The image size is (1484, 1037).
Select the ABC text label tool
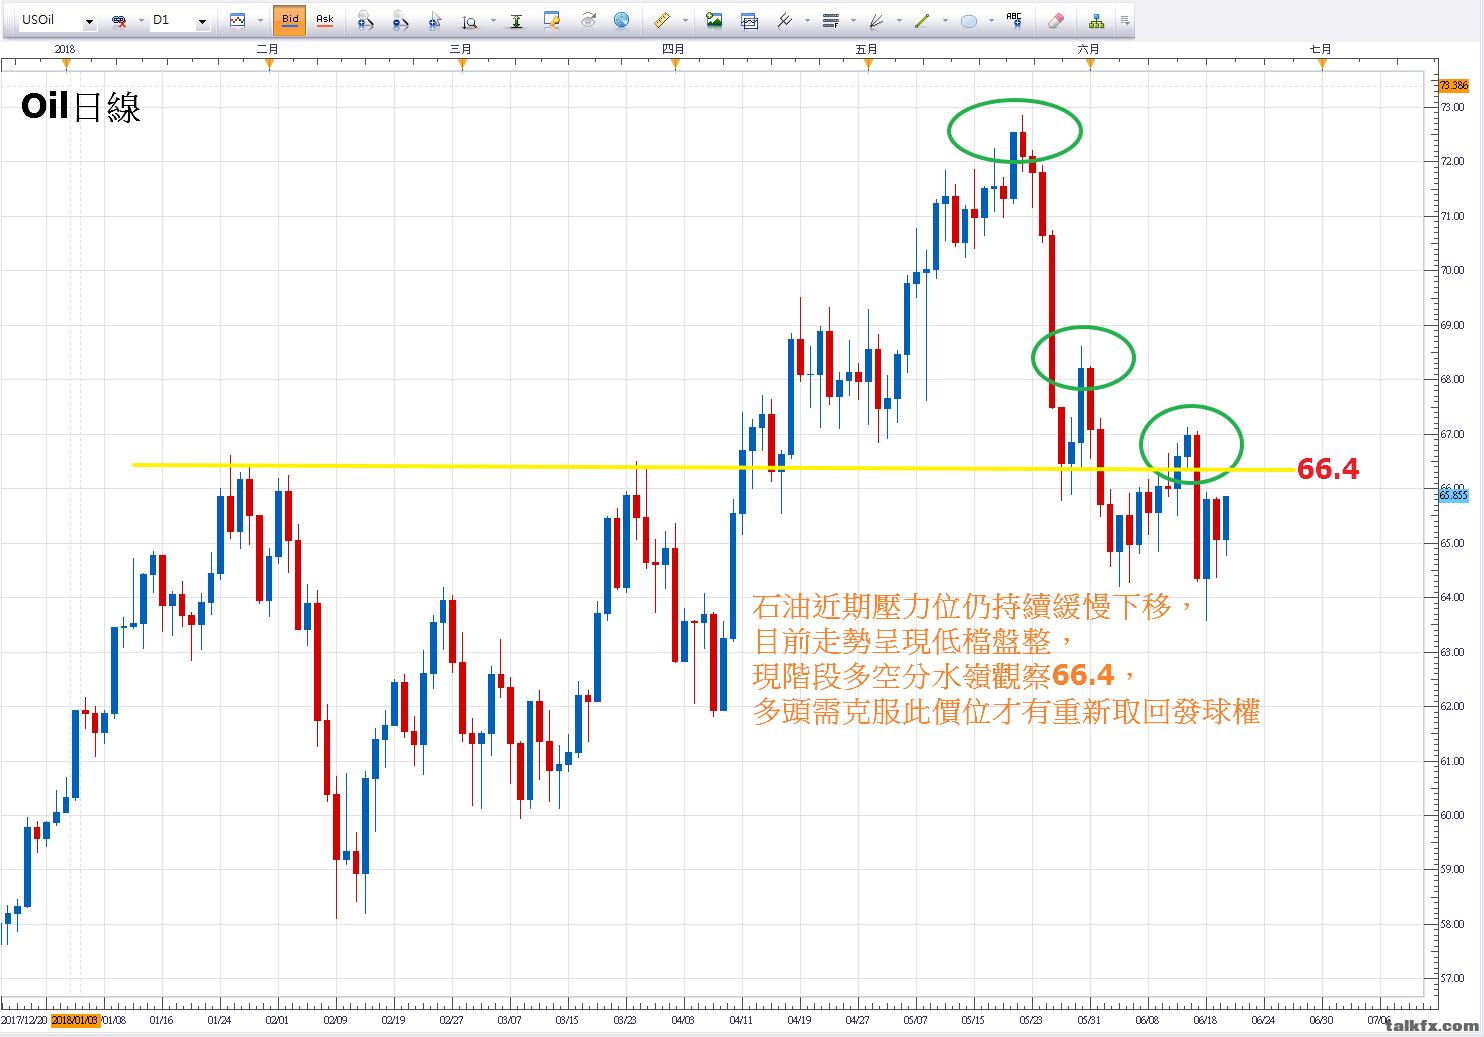(x=1014, y=19)
